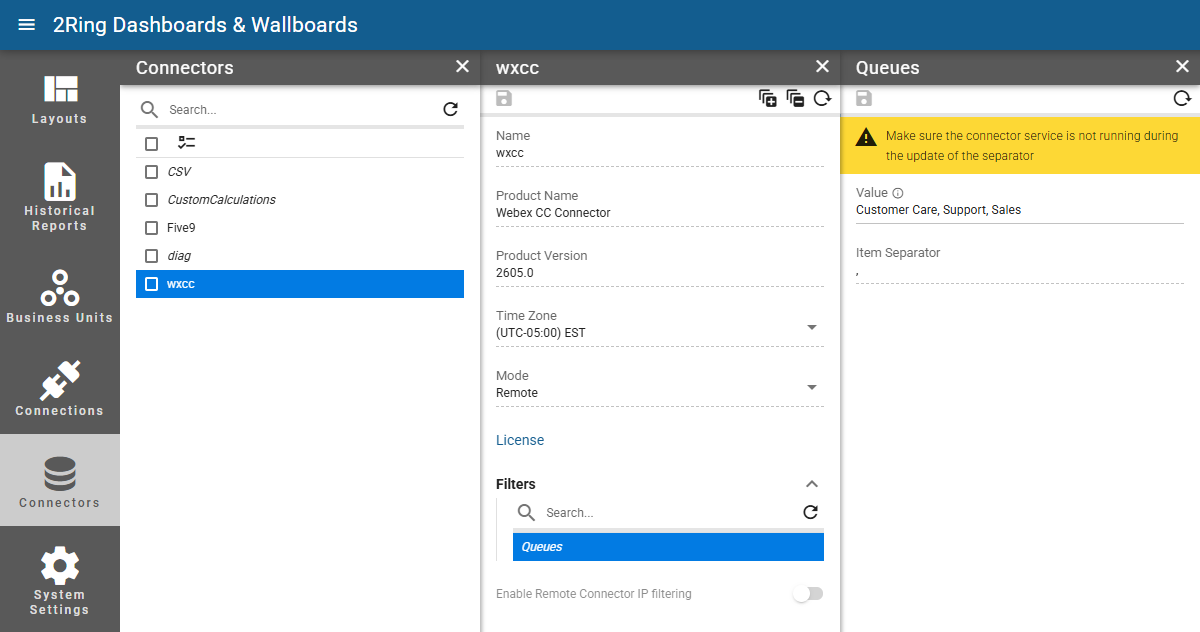Save the wxcc connector

pyautogui.click(x=504, y=98)
